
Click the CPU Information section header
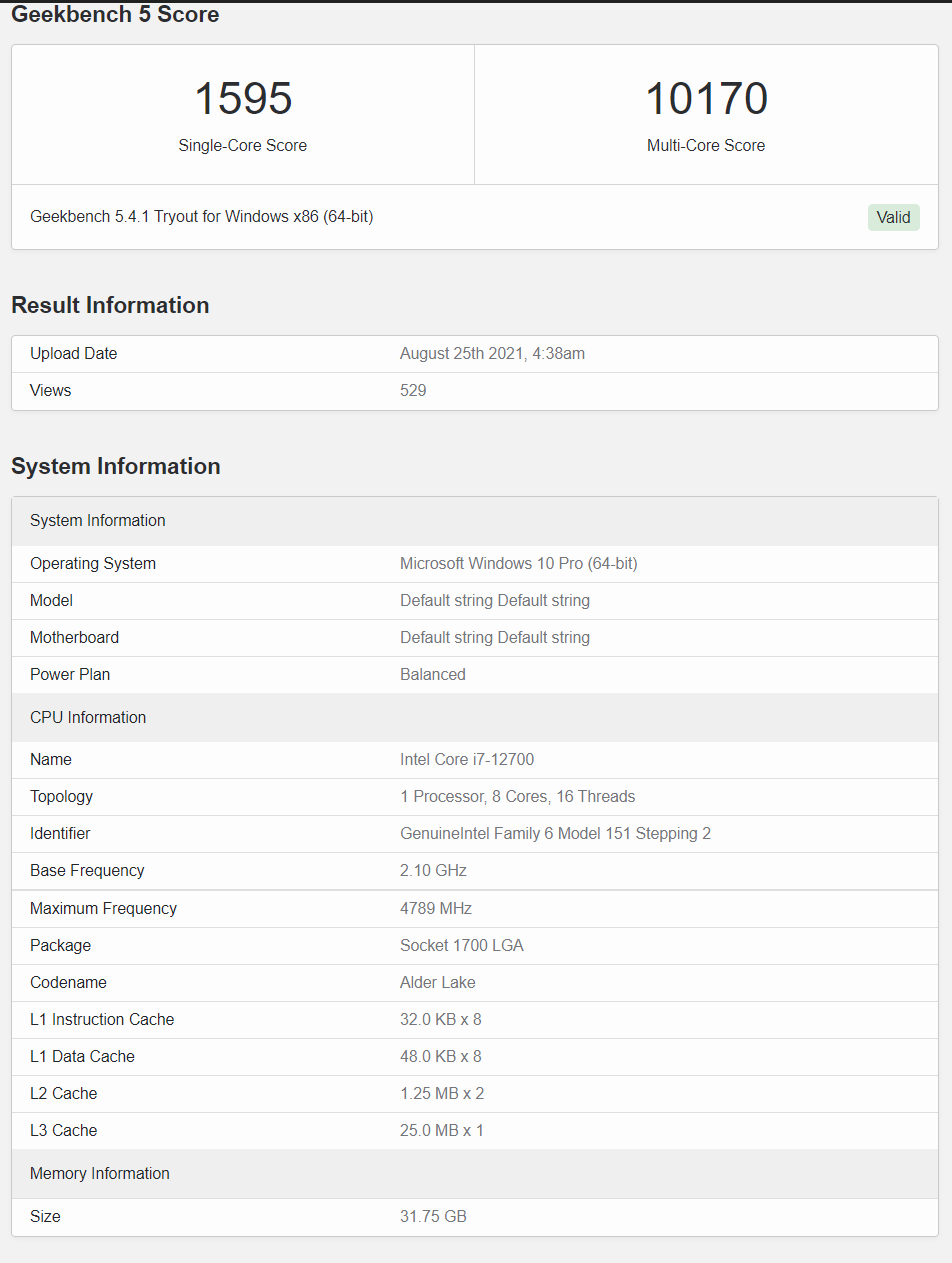(x=475, y=717)
